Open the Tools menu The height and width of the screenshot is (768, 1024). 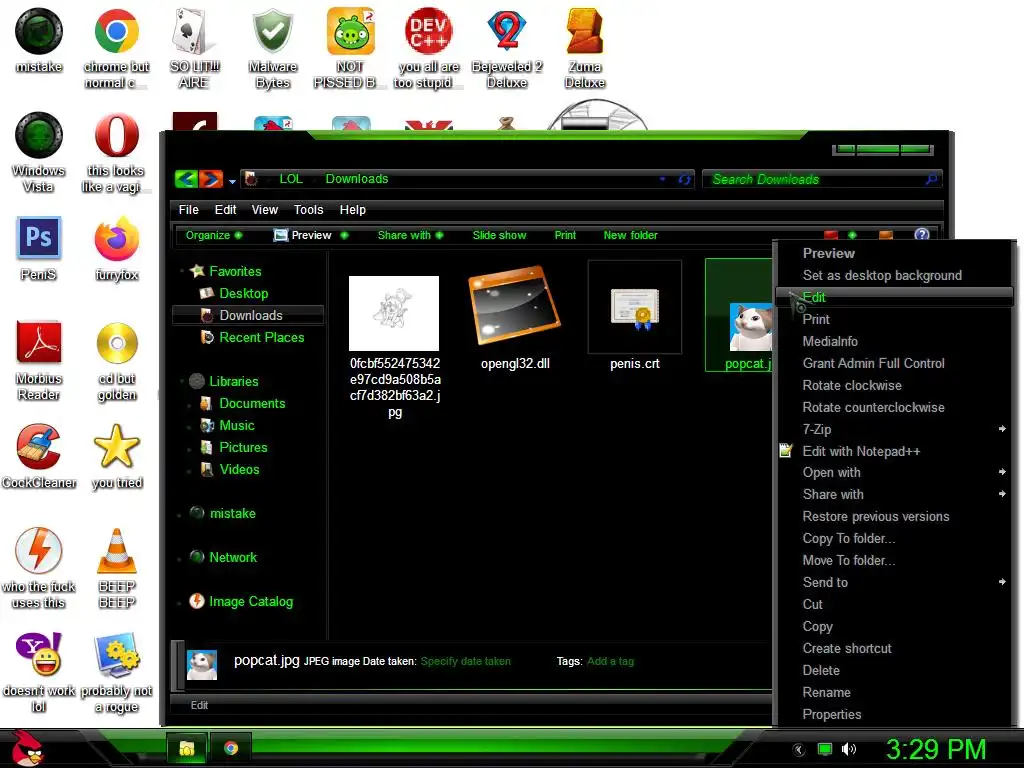coord(308,210)
